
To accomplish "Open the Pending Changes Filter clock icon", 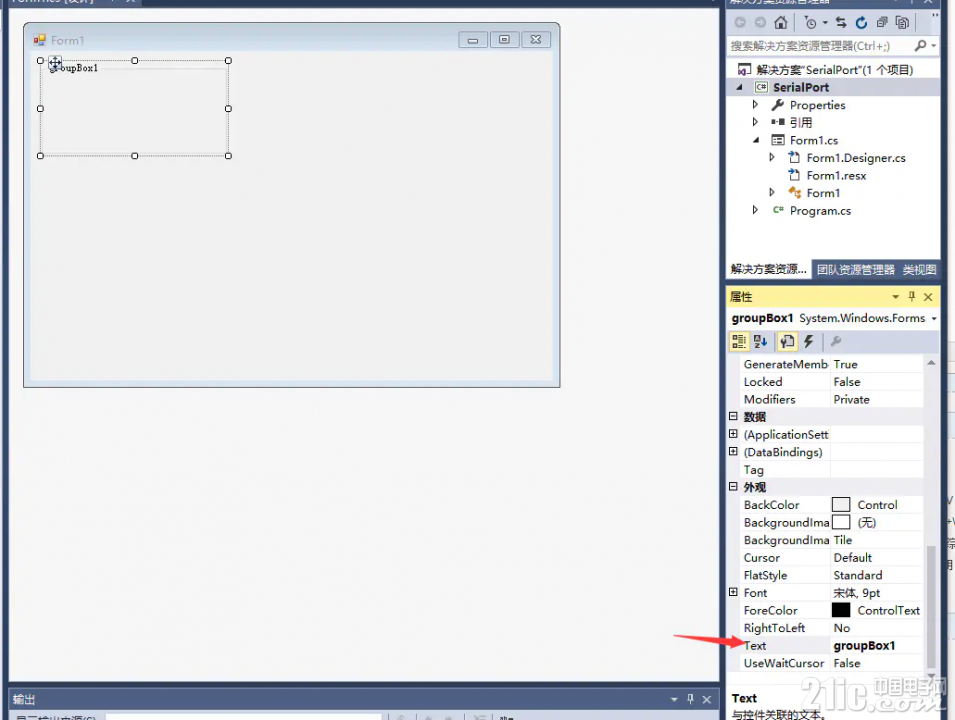I will pos(811,23).
